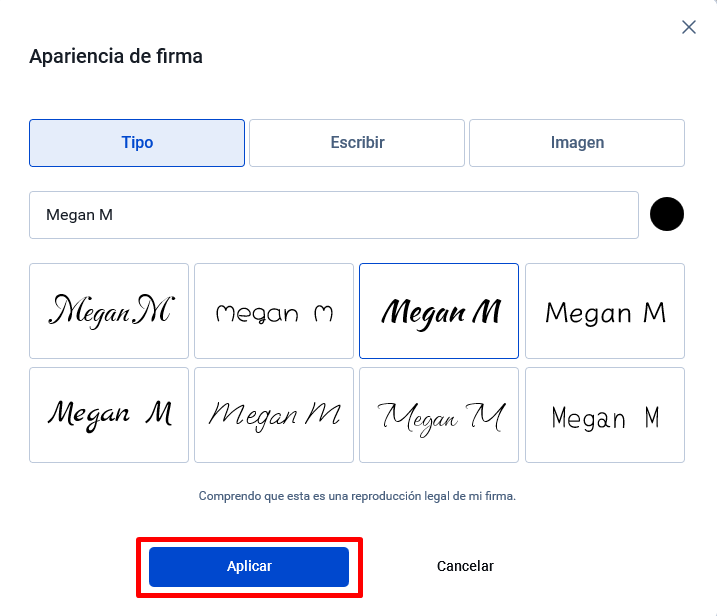Apply the signature with Aplicar
Viewport: 717px width, 616px height.
249,567
